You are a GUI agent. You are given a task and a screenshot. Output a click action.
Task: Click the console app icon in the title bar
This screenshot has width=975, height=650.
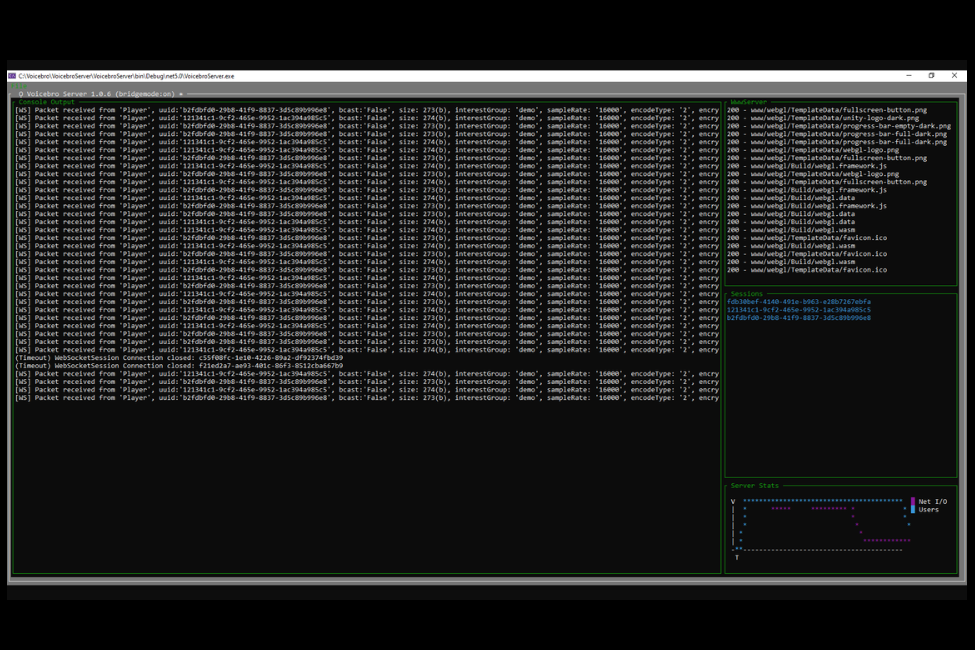(x=12, y=76)
